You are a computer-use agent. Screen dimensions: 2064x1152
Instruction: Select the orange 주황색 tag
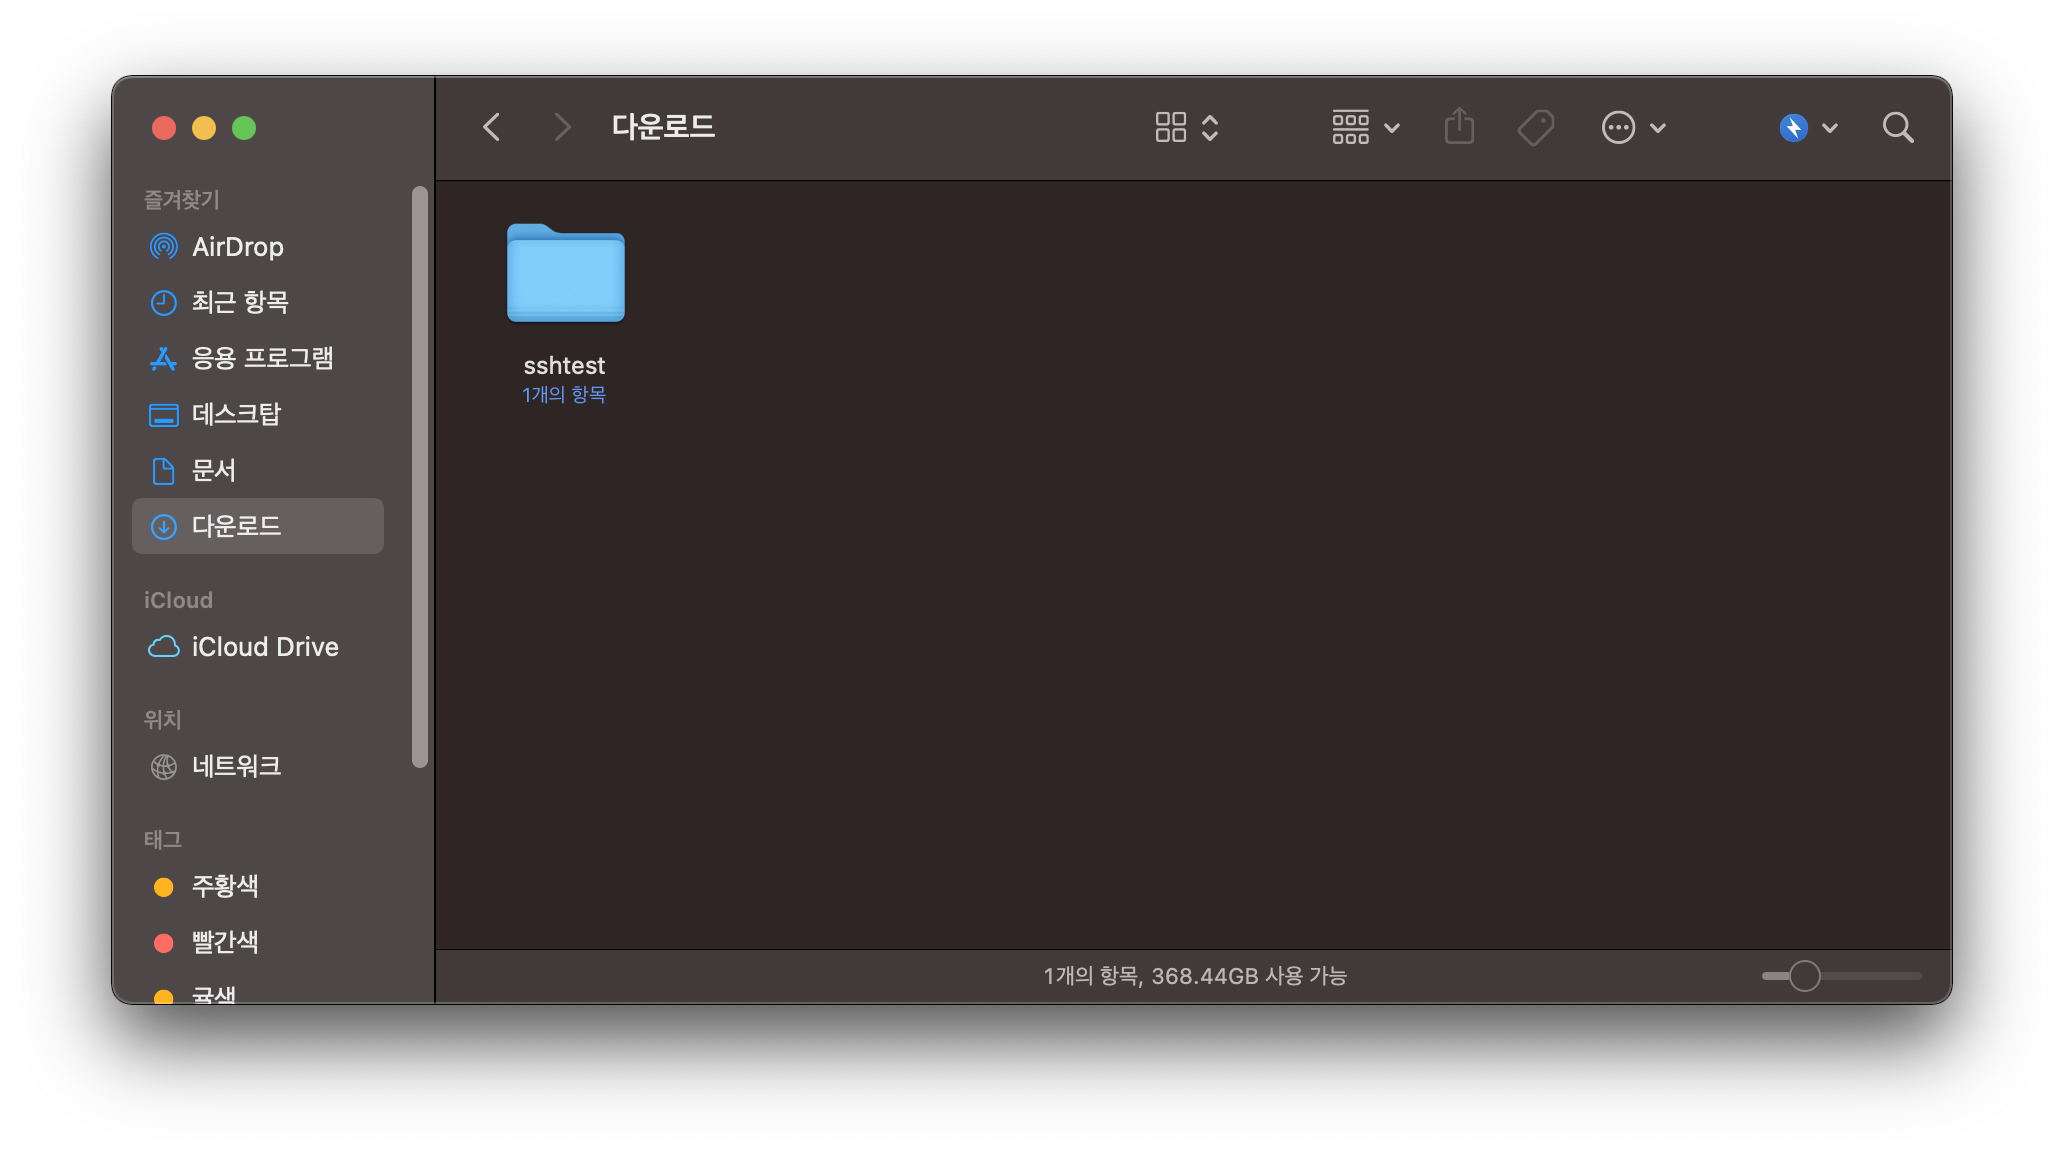(224, 886)
